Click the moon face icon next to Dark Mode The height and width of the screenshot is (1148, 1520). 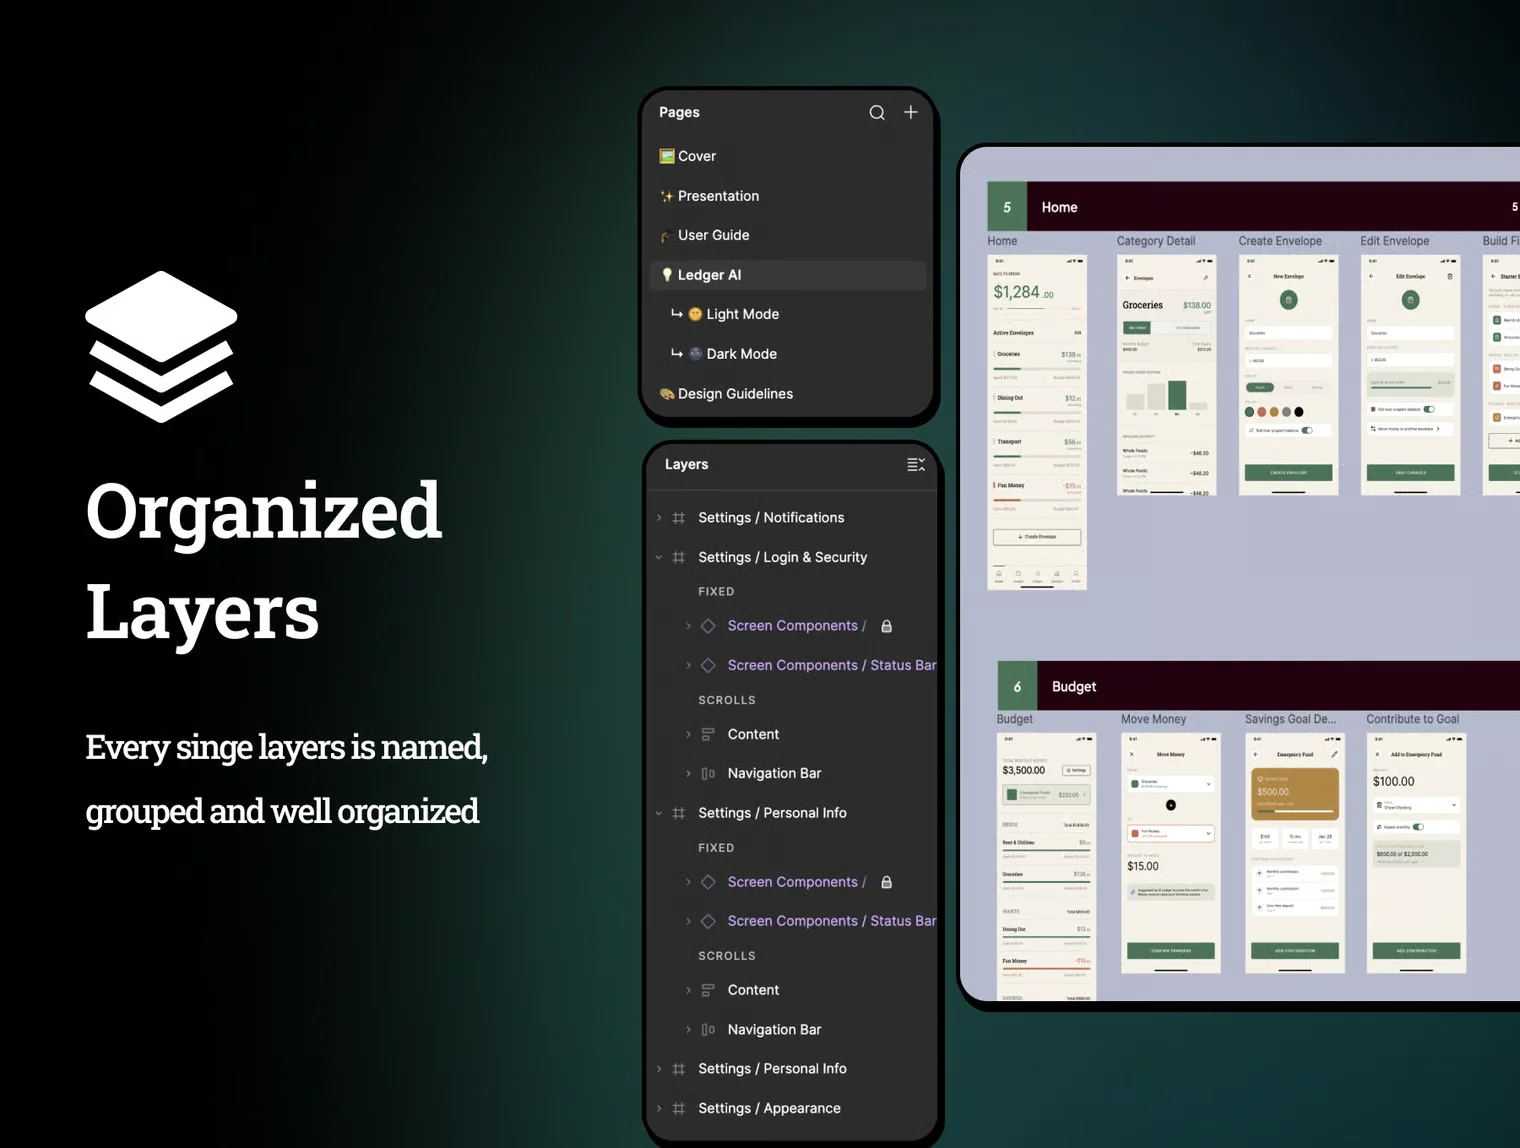click(695, 354)
